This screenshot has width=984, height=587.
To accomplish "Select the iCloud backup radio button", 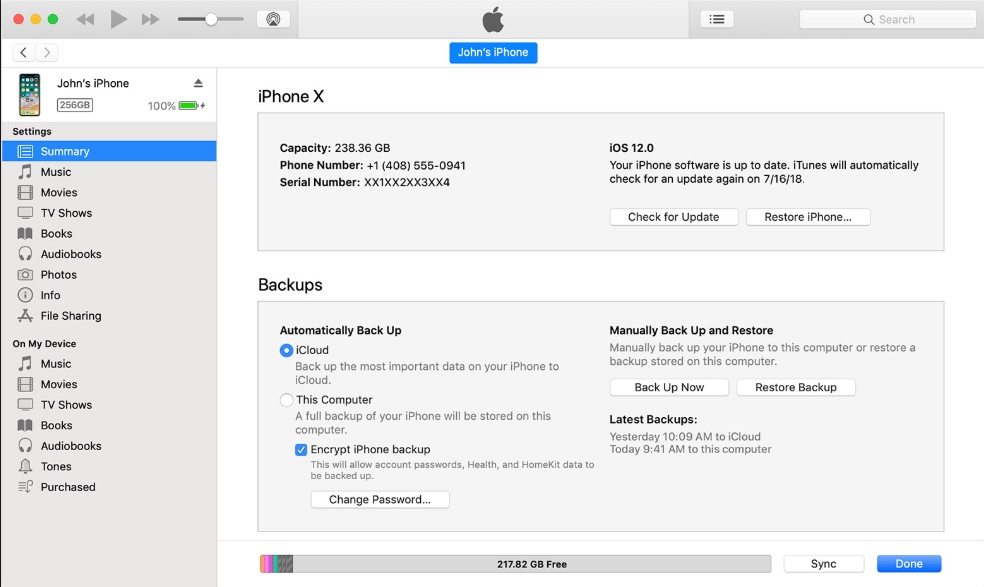I will coord(287,351).
